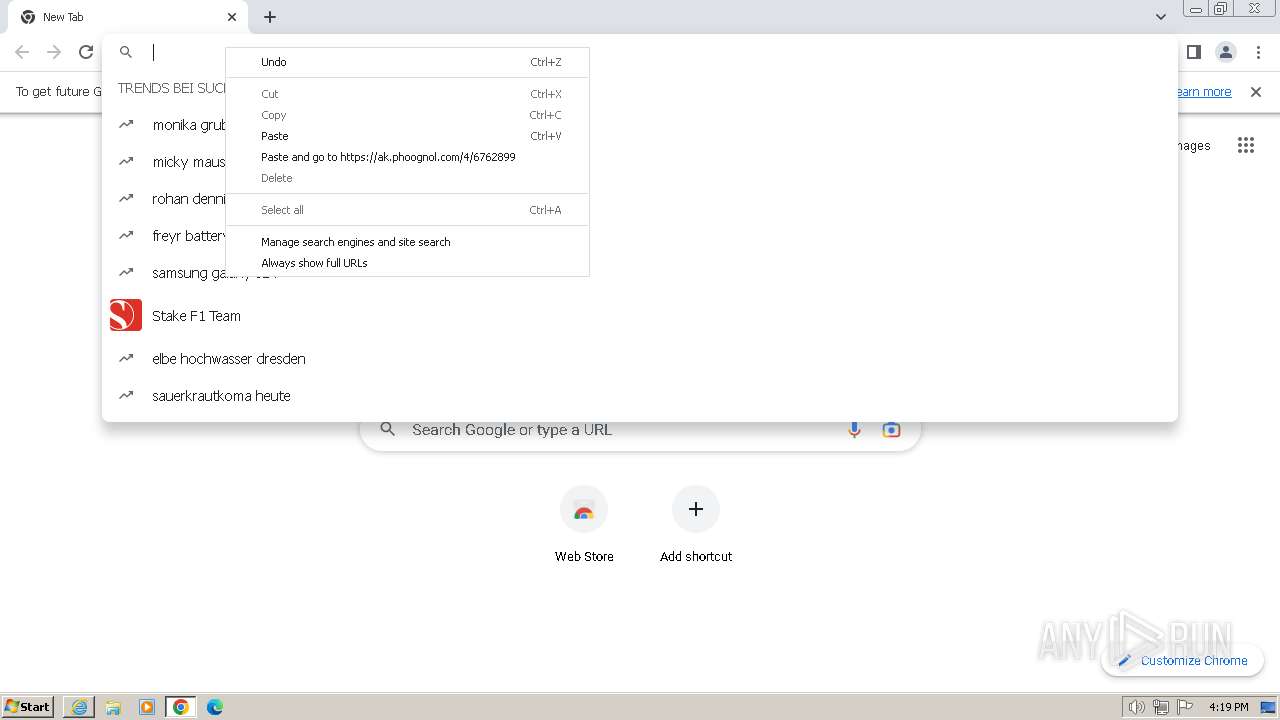Reload the page with the refresh icon

point(86,52)
